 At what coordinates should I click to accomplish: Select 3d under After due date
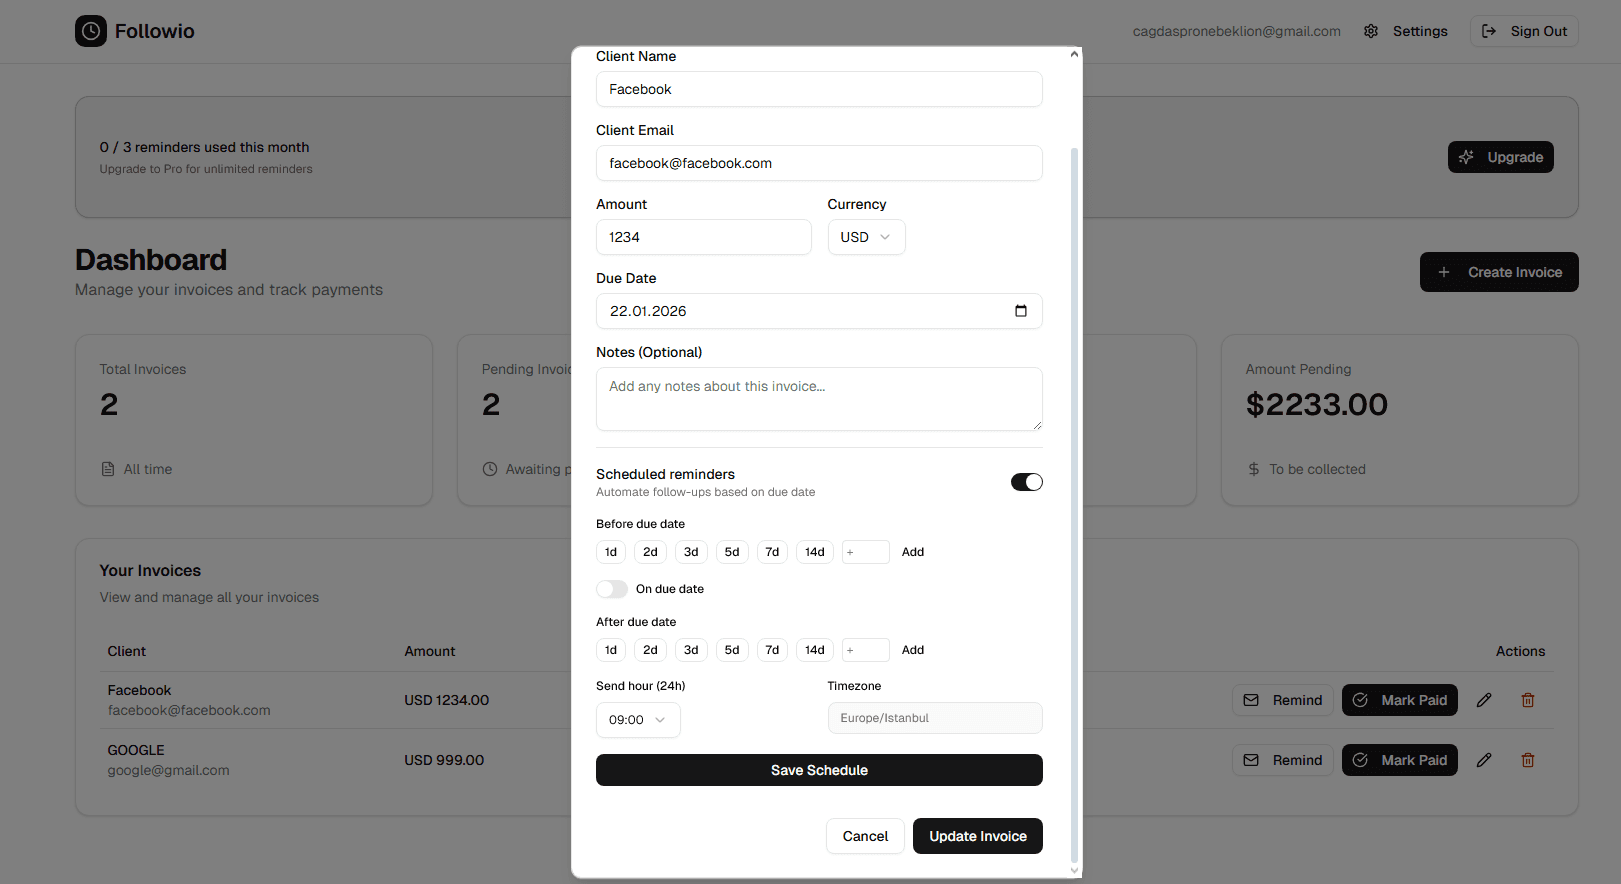pyautogui.click(x=691, y=650)
